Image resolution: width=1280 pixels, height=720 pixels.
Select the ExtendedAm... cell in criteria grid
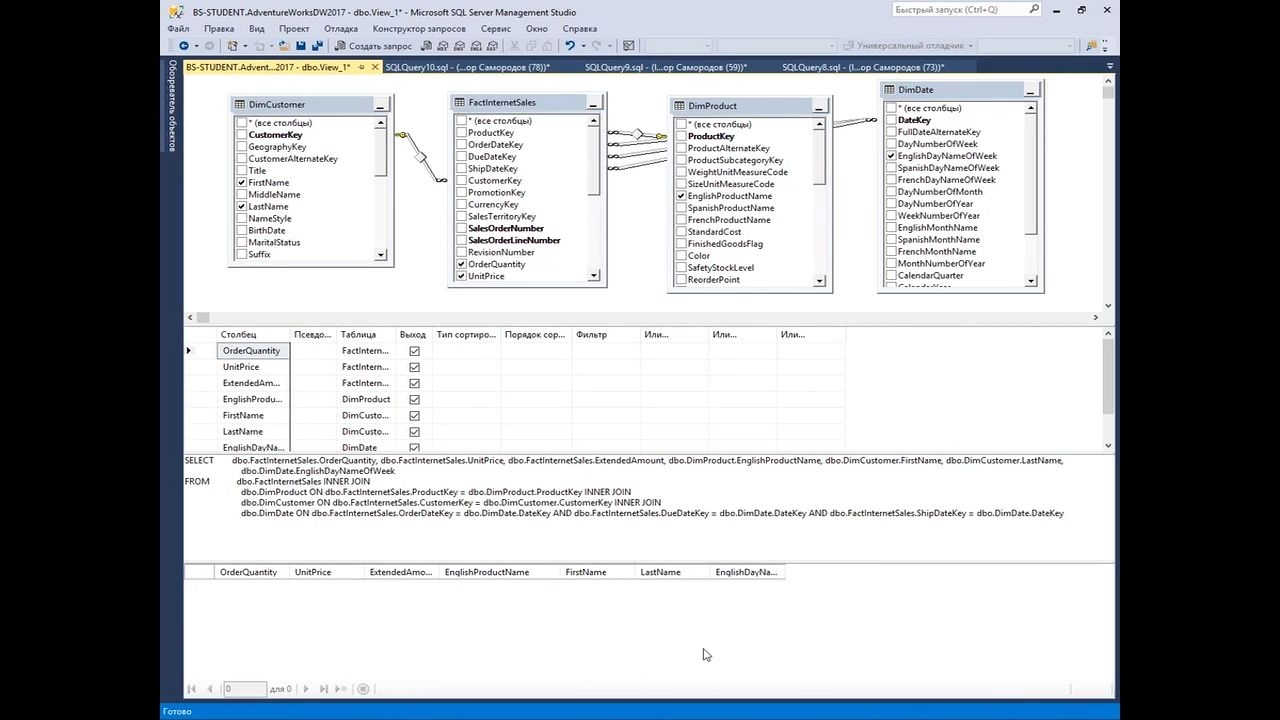coord(254,383)
